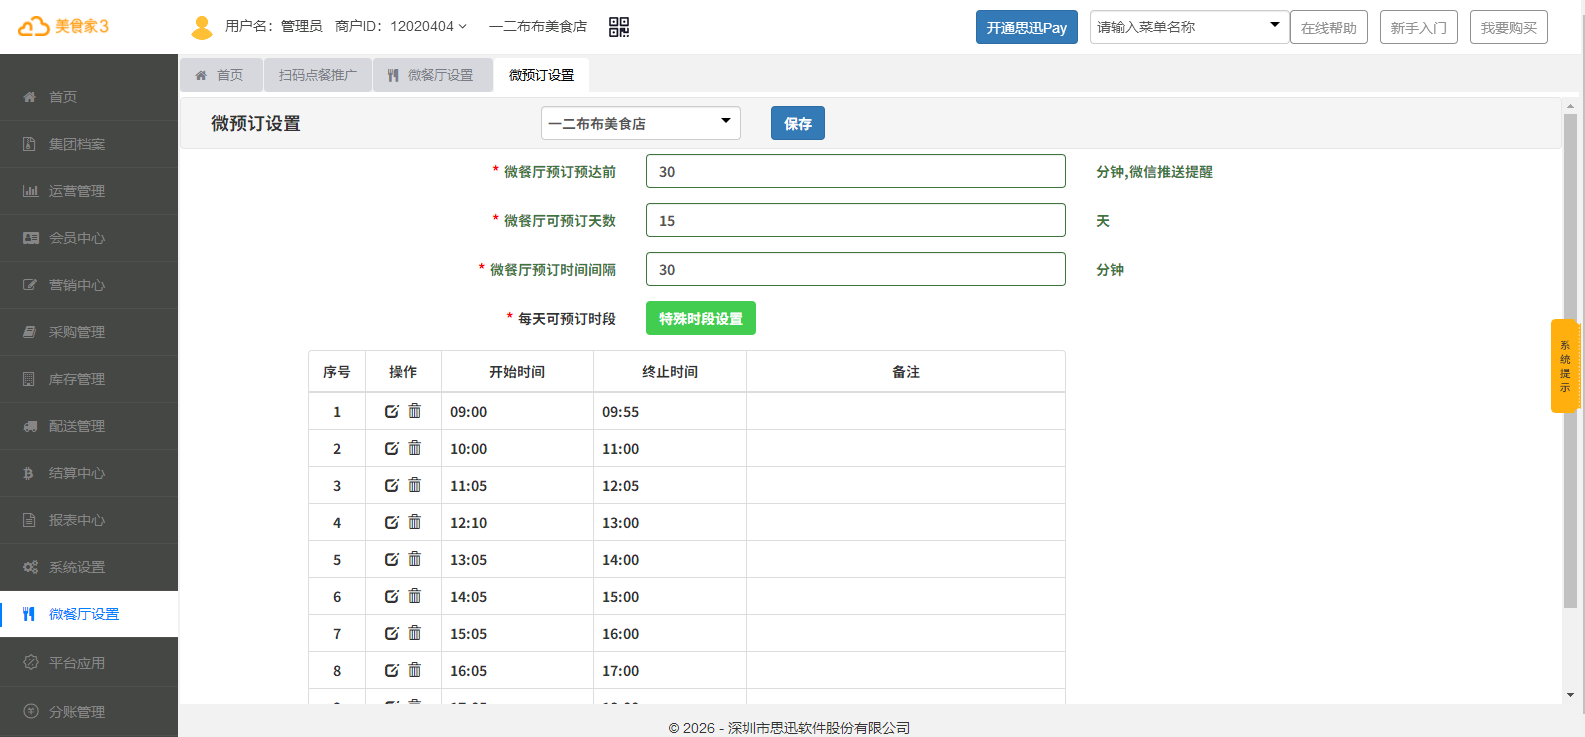
Task: Expand merchant ID 12020404 dropdown arrow
Action: click(x=462, y=27)
